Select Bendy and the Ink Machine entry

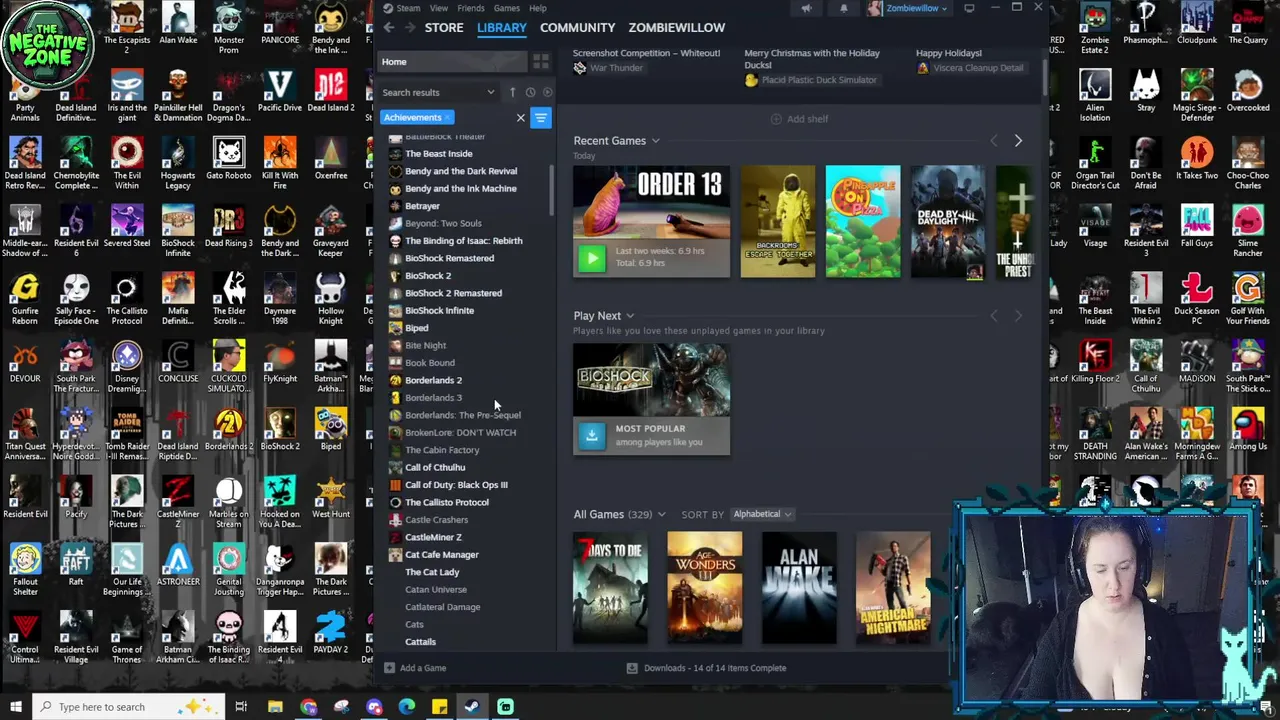click(460, 189)
